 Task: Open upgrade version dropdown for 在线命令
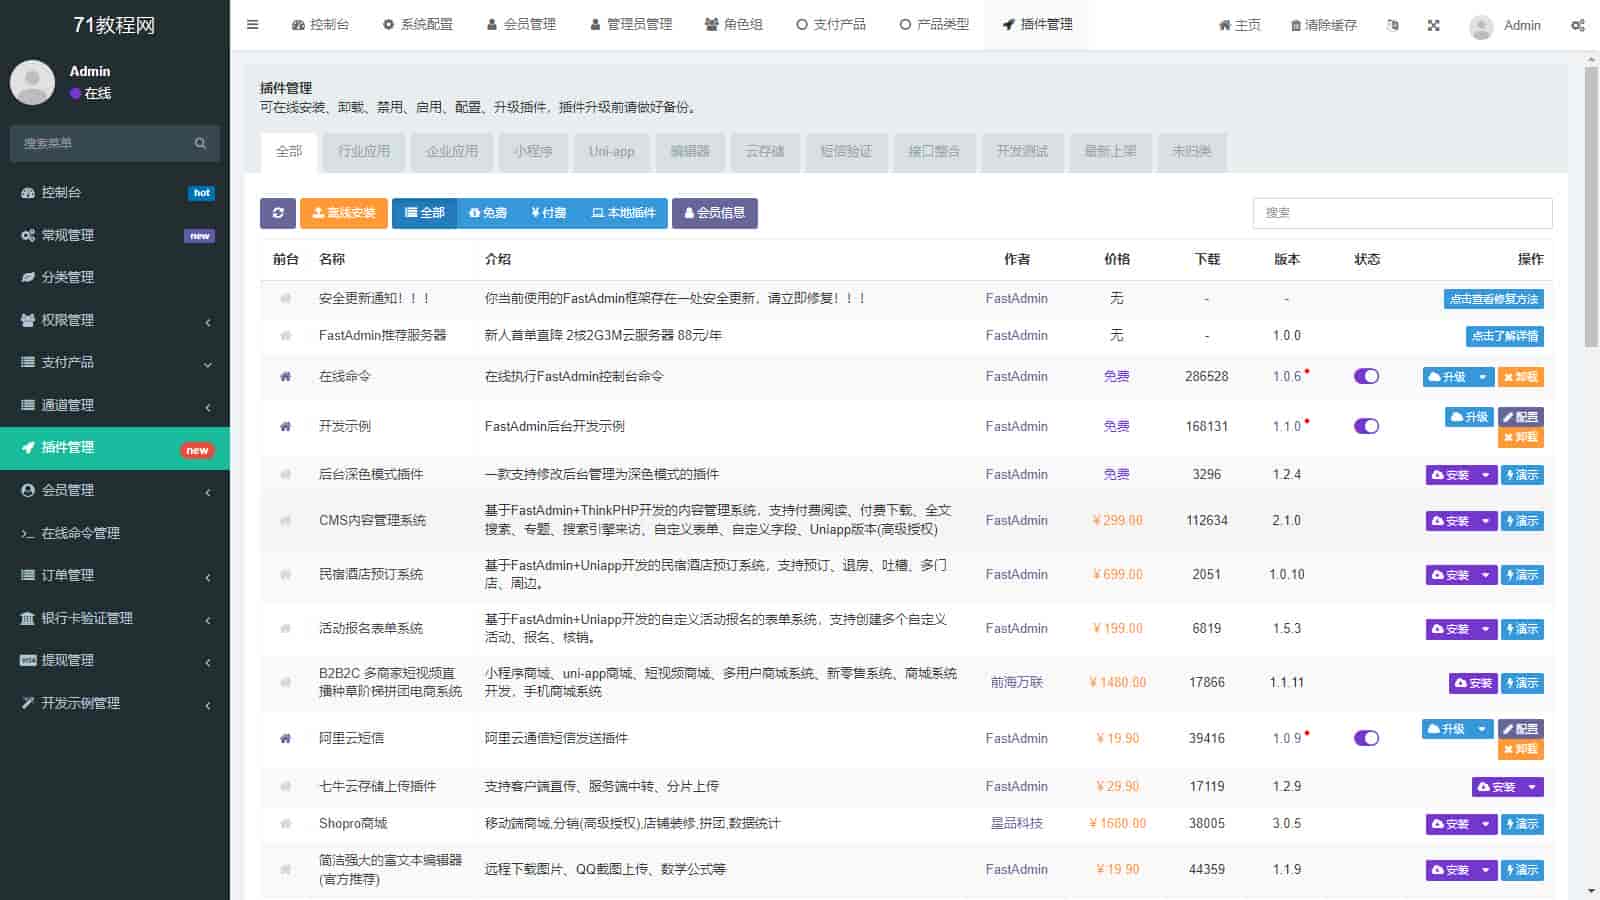(x=1483, y=377)
